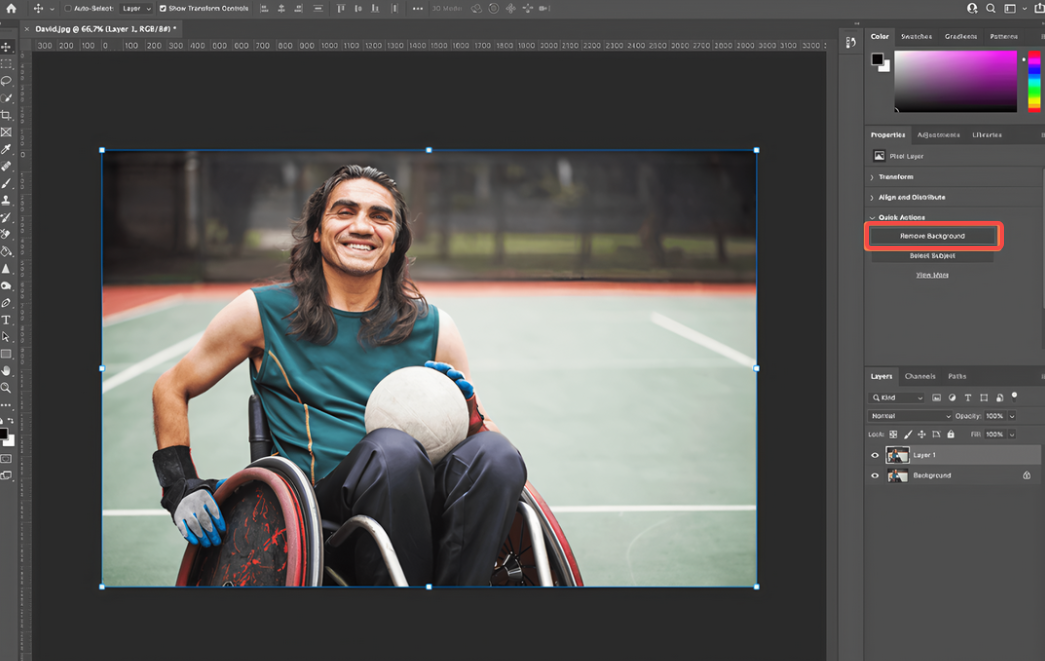Image resolution: width=1045 pixels, height=661 pixels.
Task: Select the Hand tool
Action: 5,370
